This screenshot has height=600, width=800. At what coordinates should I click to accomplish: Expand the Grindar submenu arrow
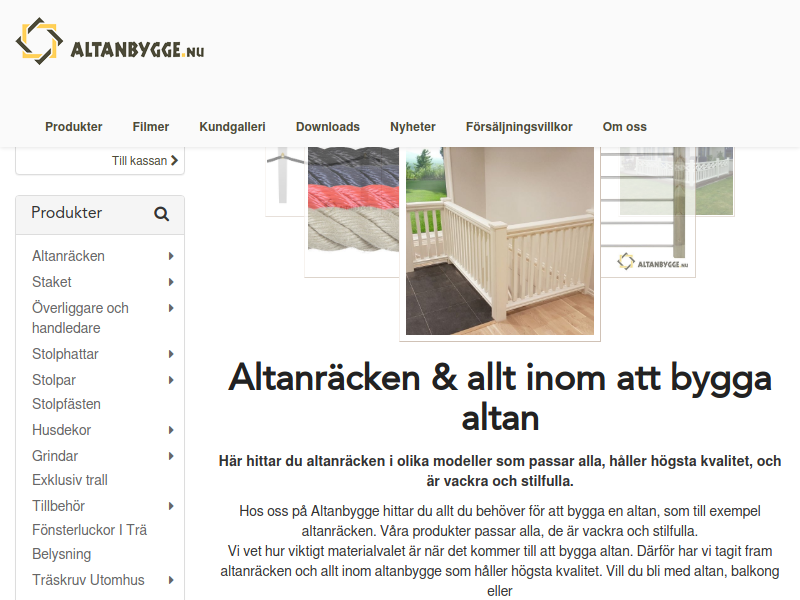(171, 456)
